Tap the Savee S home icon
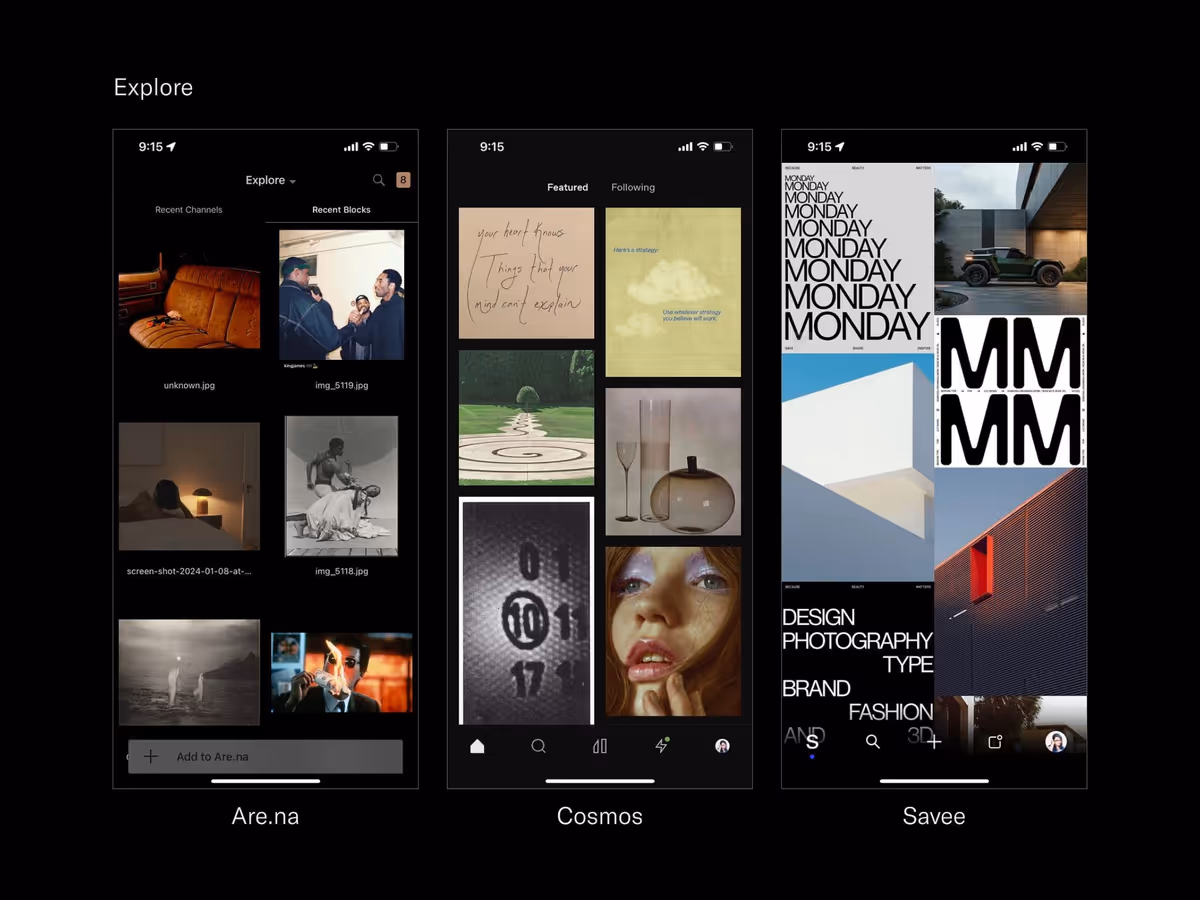The height and width of the screenshot is (900, 1200). point(812,742)
